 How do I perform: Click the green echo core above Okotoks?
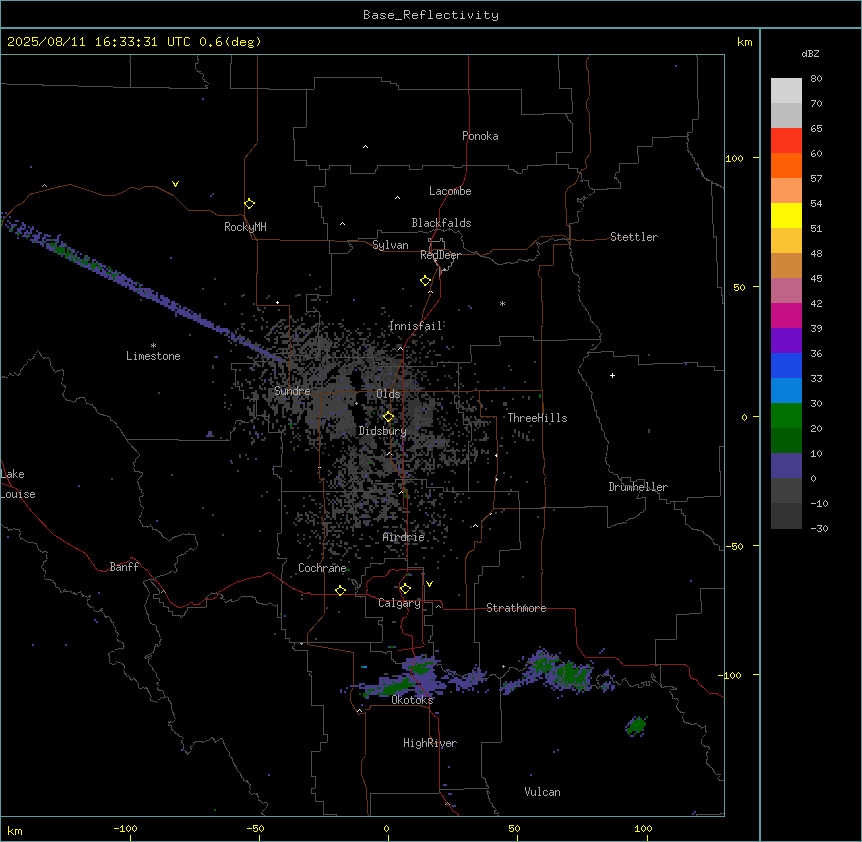tap(421, 668)
